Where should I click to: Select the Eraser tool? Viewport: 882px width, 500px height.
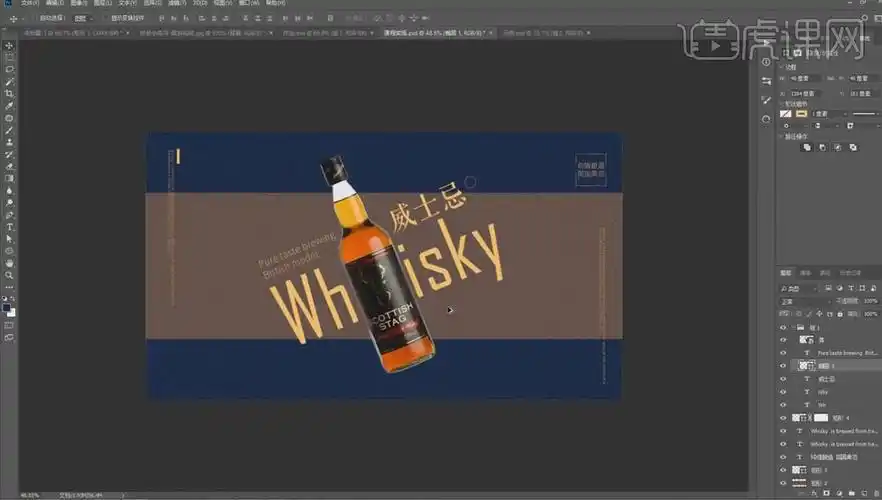(9, 166)
